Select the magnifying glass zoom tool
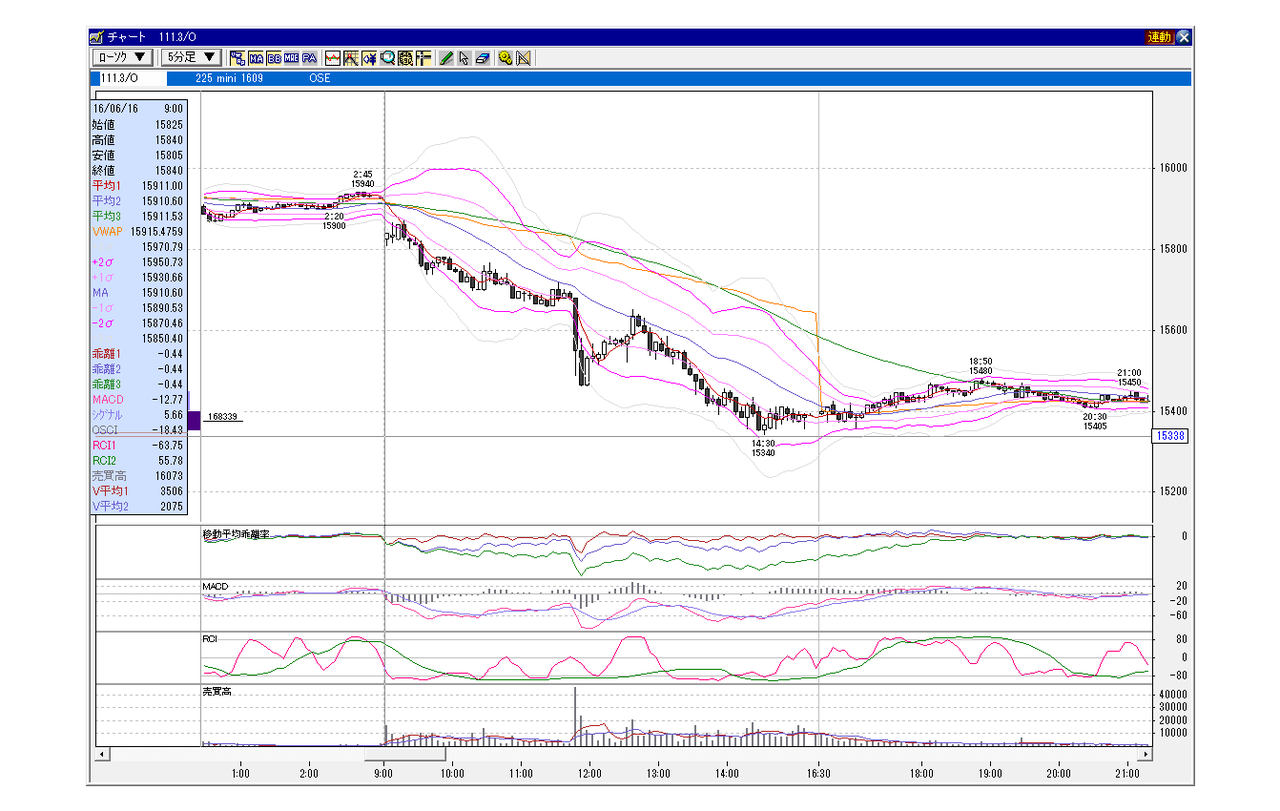Screen dimensions: 1280x811 (x=387, y=58)
